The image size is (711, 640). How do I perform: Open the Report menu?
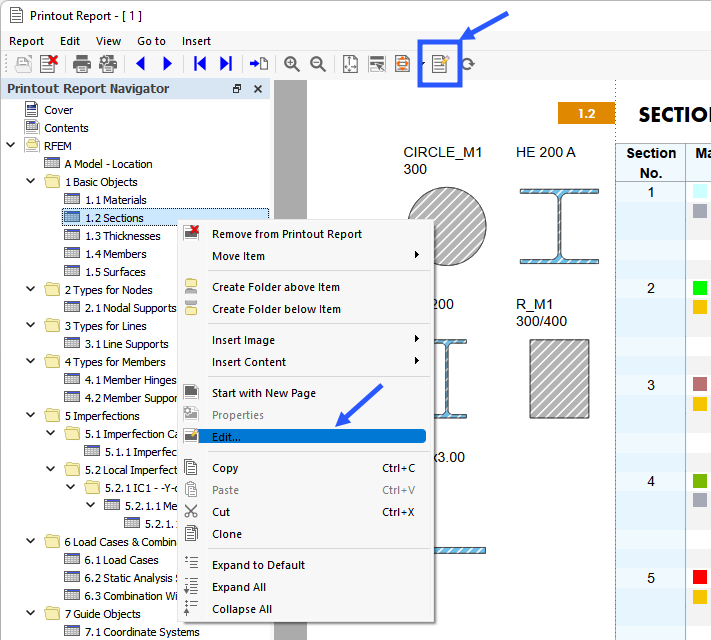pos(26,41)
